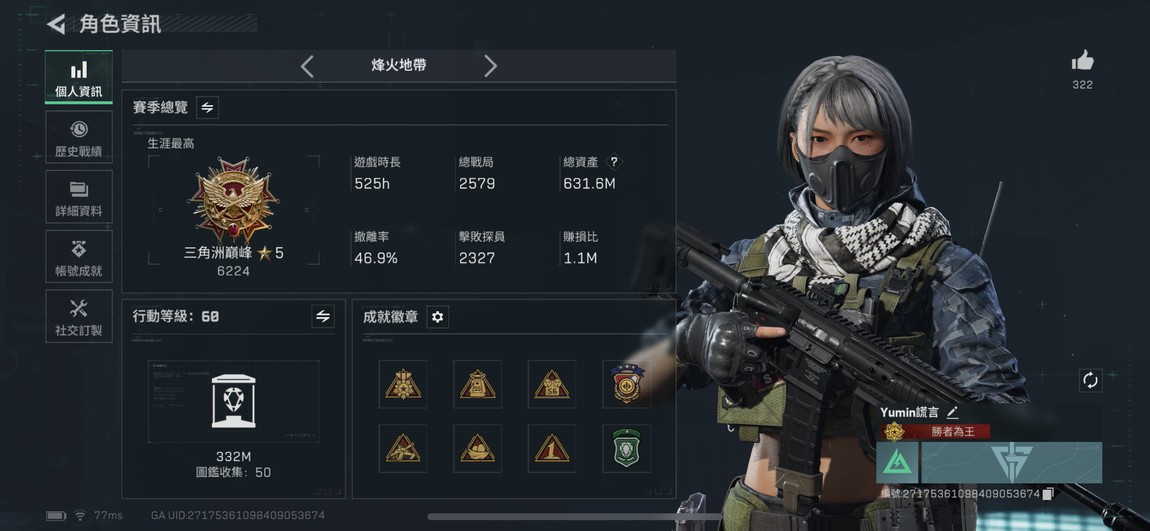
Task: Rotate the character with the refresh icon
Action: click(x=1091, y=380)
